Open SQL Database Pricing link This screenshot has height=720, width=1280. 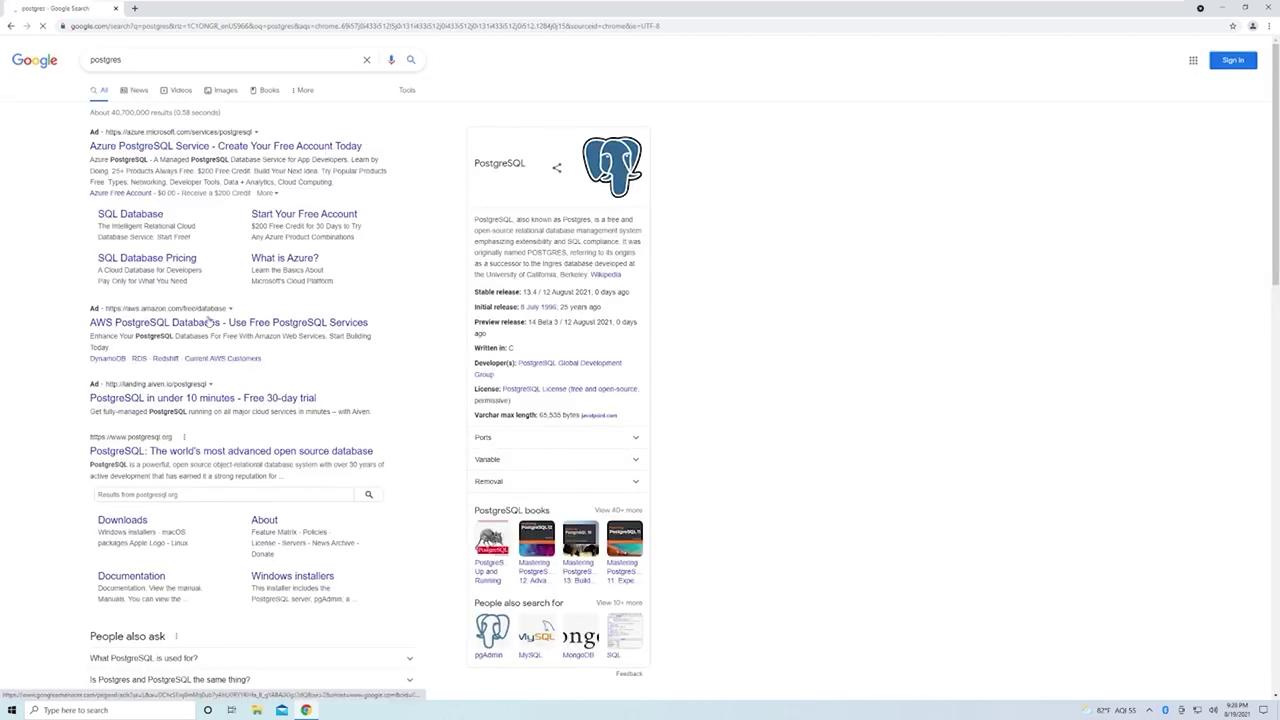(x=147, y=258)
